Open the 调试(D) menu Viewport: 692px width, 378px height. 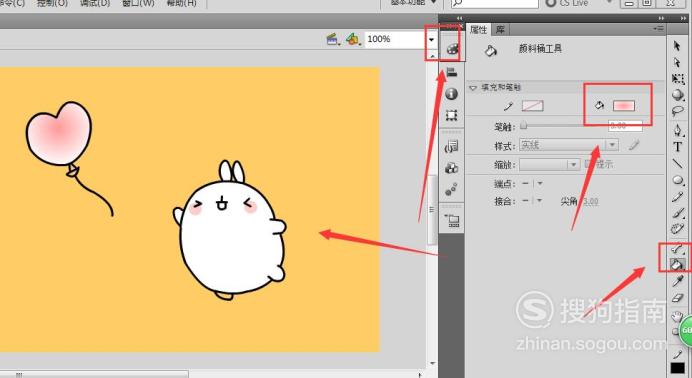point(95,3)
